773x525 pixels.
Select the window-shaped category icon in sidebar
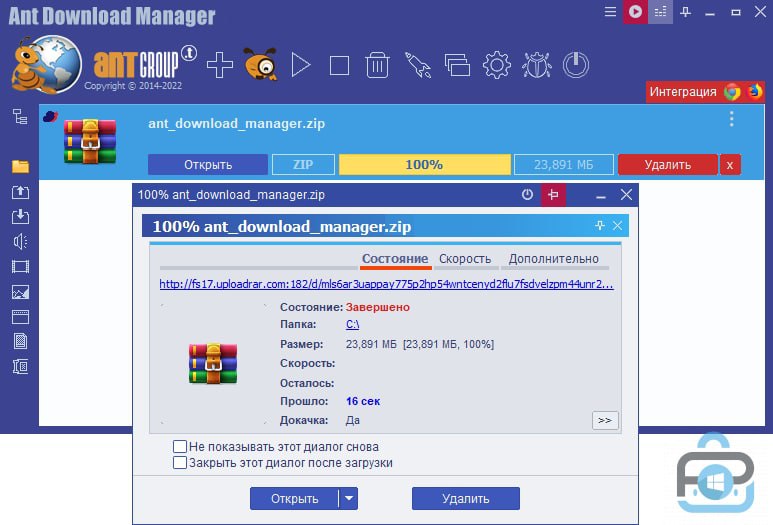coord(20,317)
